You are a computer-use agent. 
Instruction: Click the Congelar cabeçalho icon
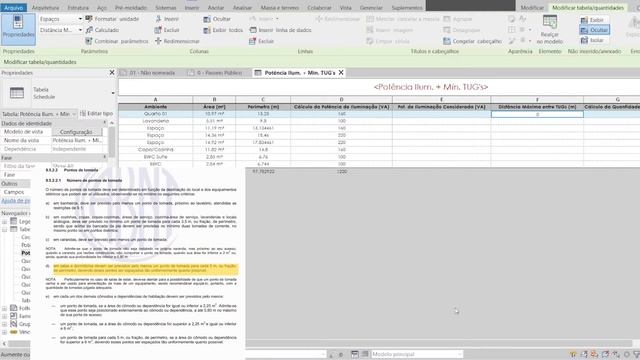(447, 41)
